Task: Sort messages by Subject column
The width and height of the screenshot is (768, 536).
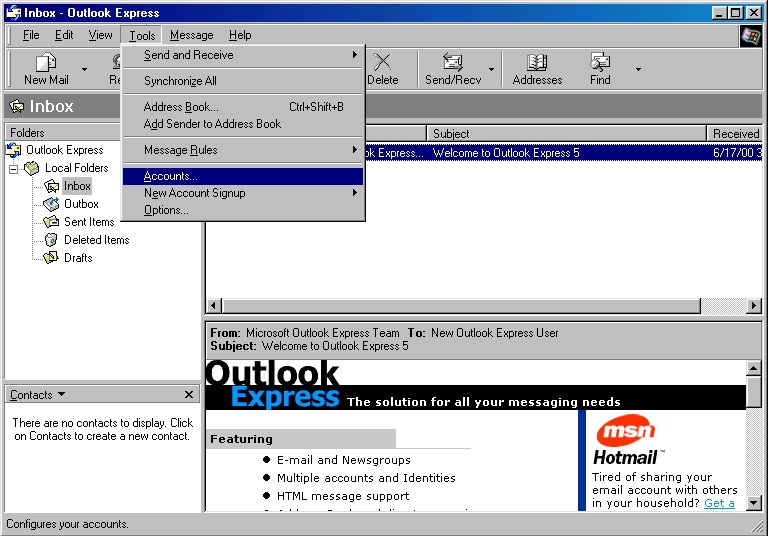Action: (566, 133)
